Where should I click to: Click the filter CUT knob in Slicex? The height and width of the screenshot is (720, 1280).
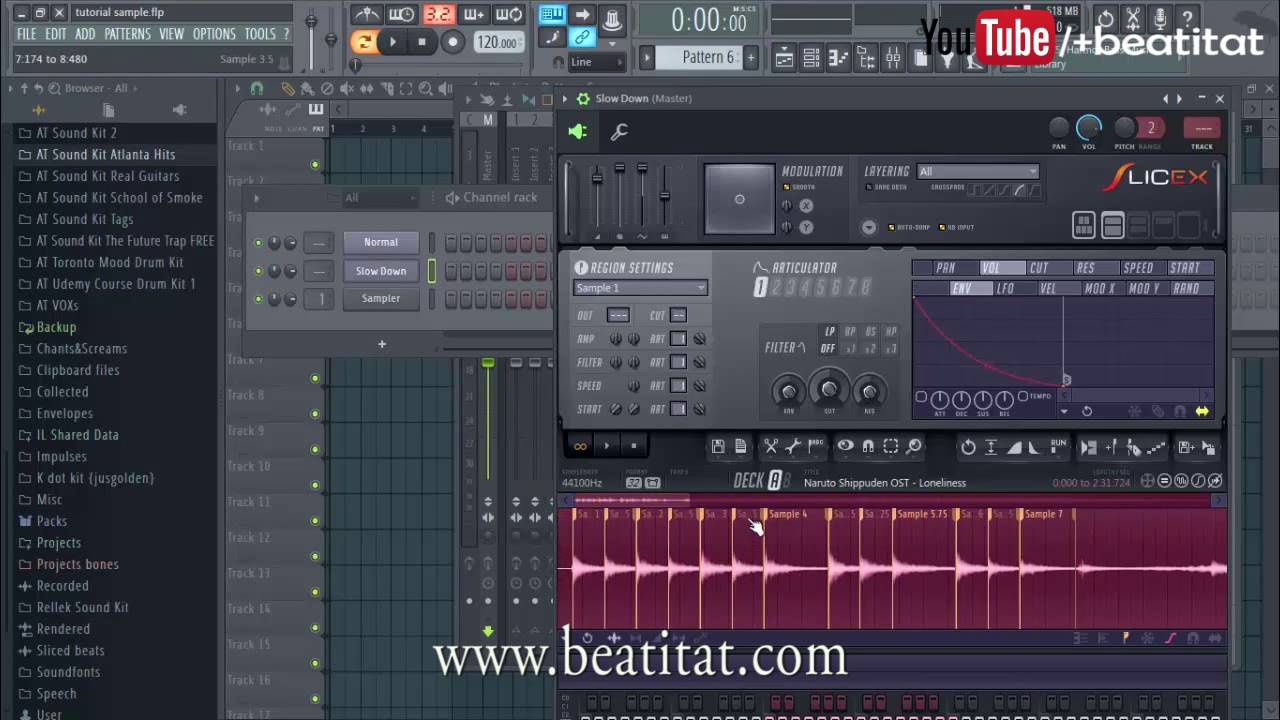coord(828,390)
